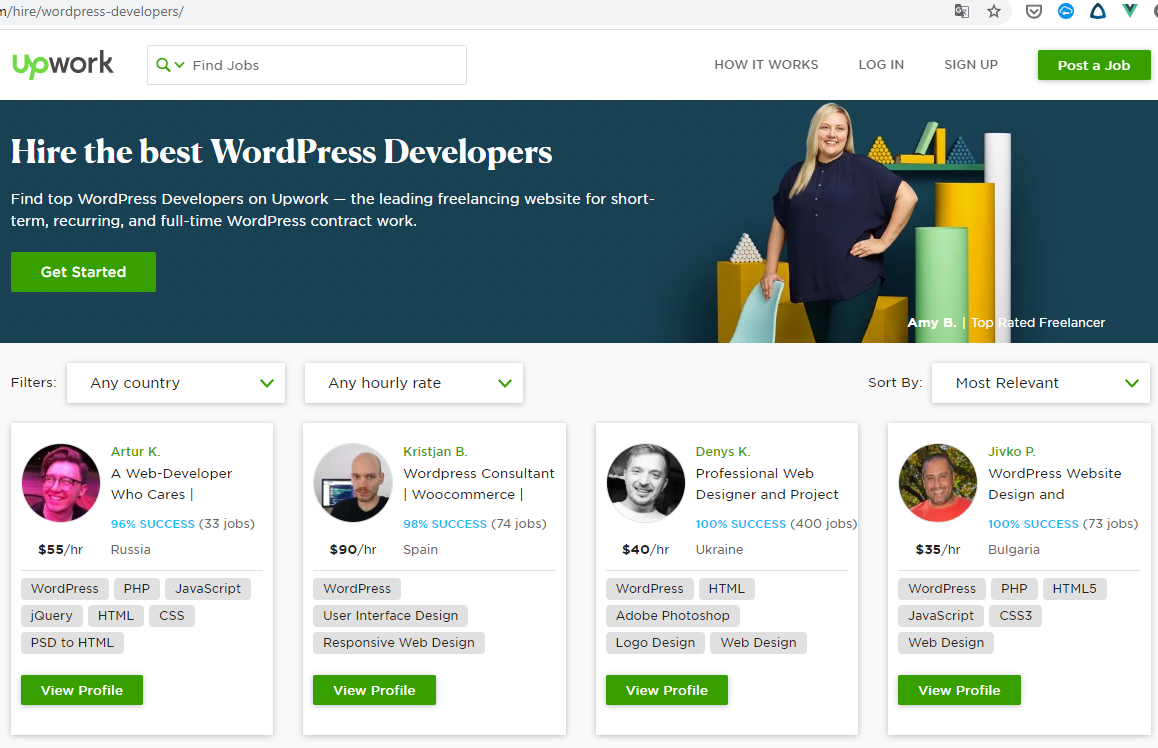
Task: Click 'Professional Web Designer and Project' title
Action: click(x=767, y=484)
